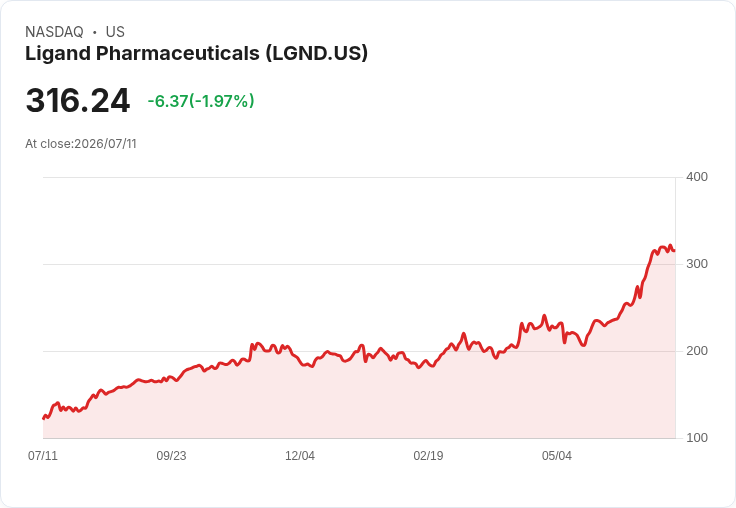Image resolution: width=736 pixels, height=508 pixels.
Task: Click the 200 y-axis value label
Action: [697, 351]
